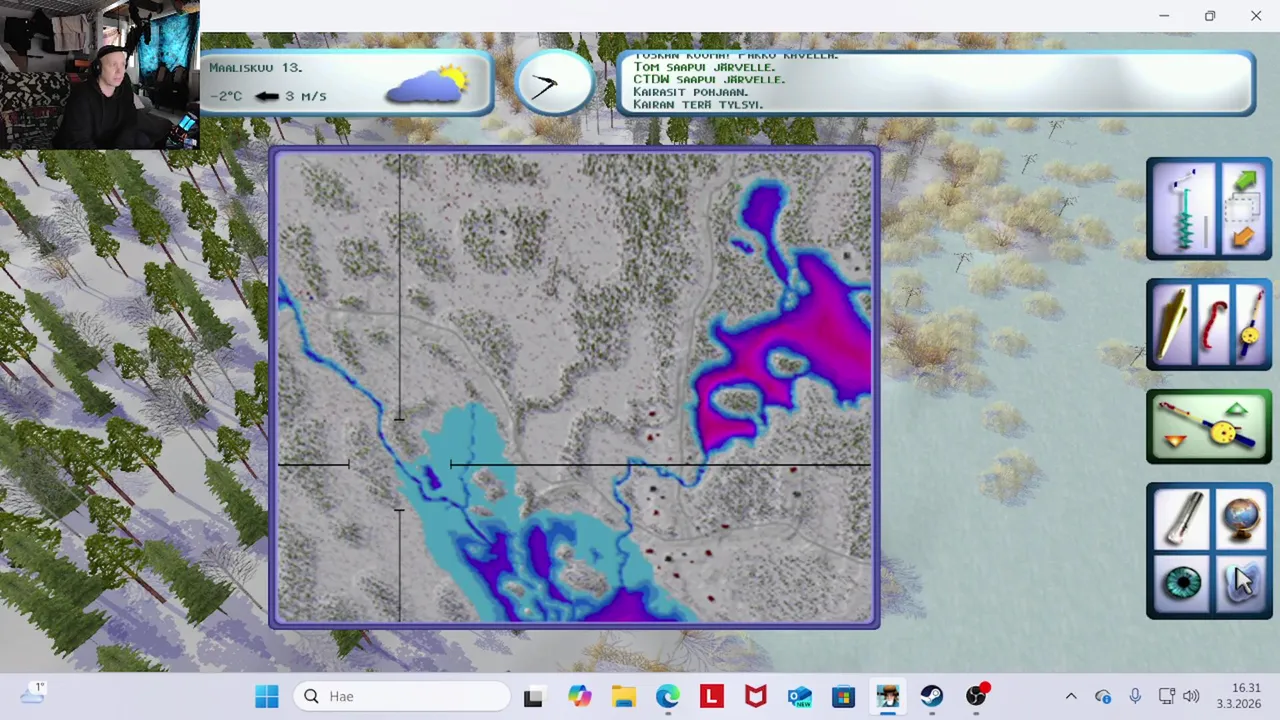Viewport: 1280px width, 720px height.
Task: Open the Windows Start menu
Action: [267, 696]
